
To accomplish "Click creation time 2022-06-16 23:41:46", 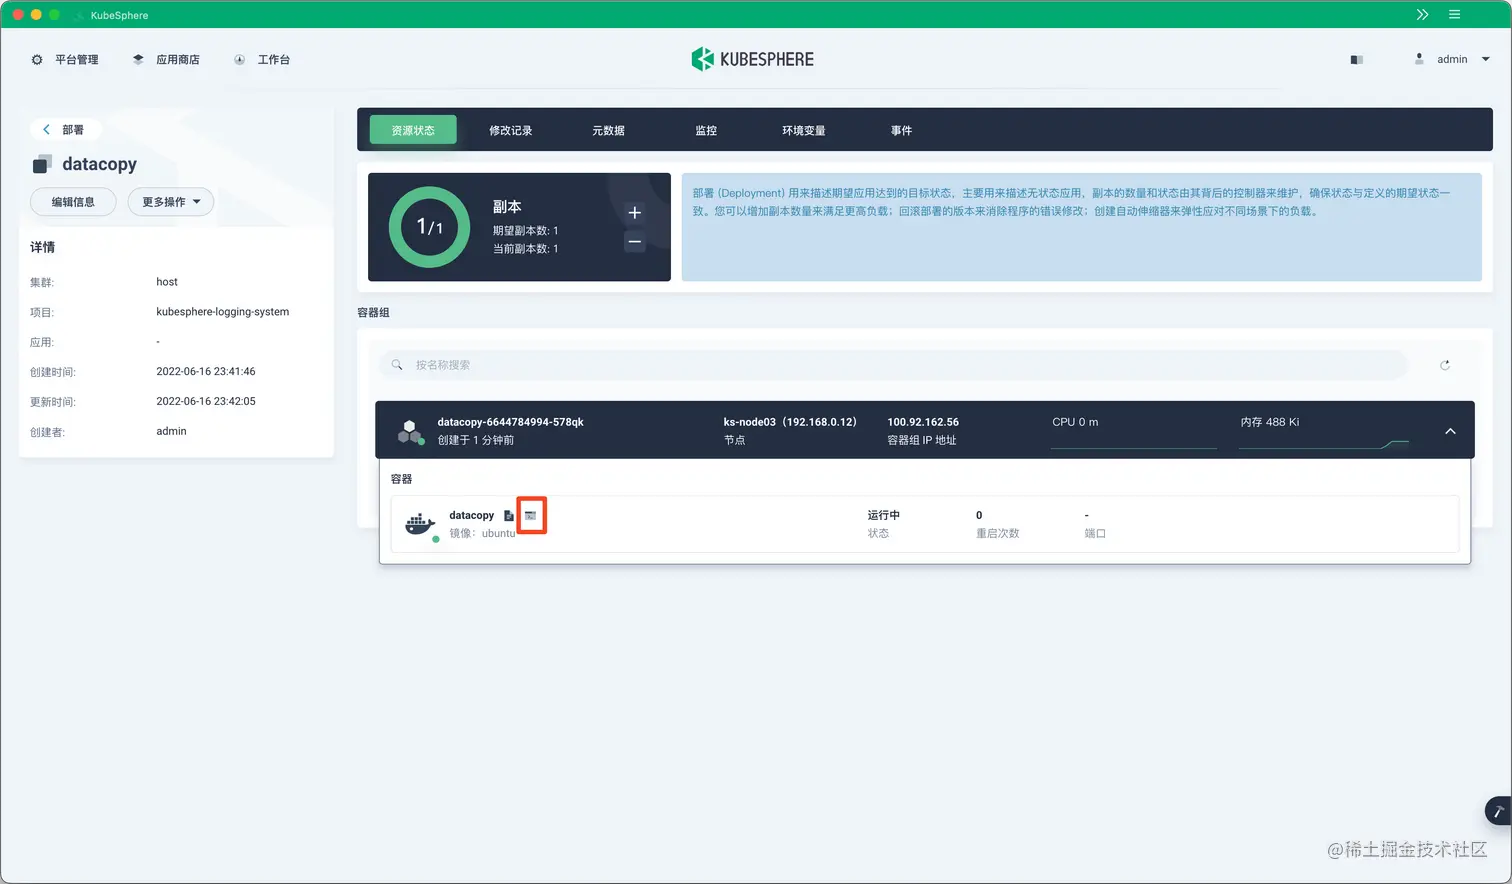I will click(206, 371).
